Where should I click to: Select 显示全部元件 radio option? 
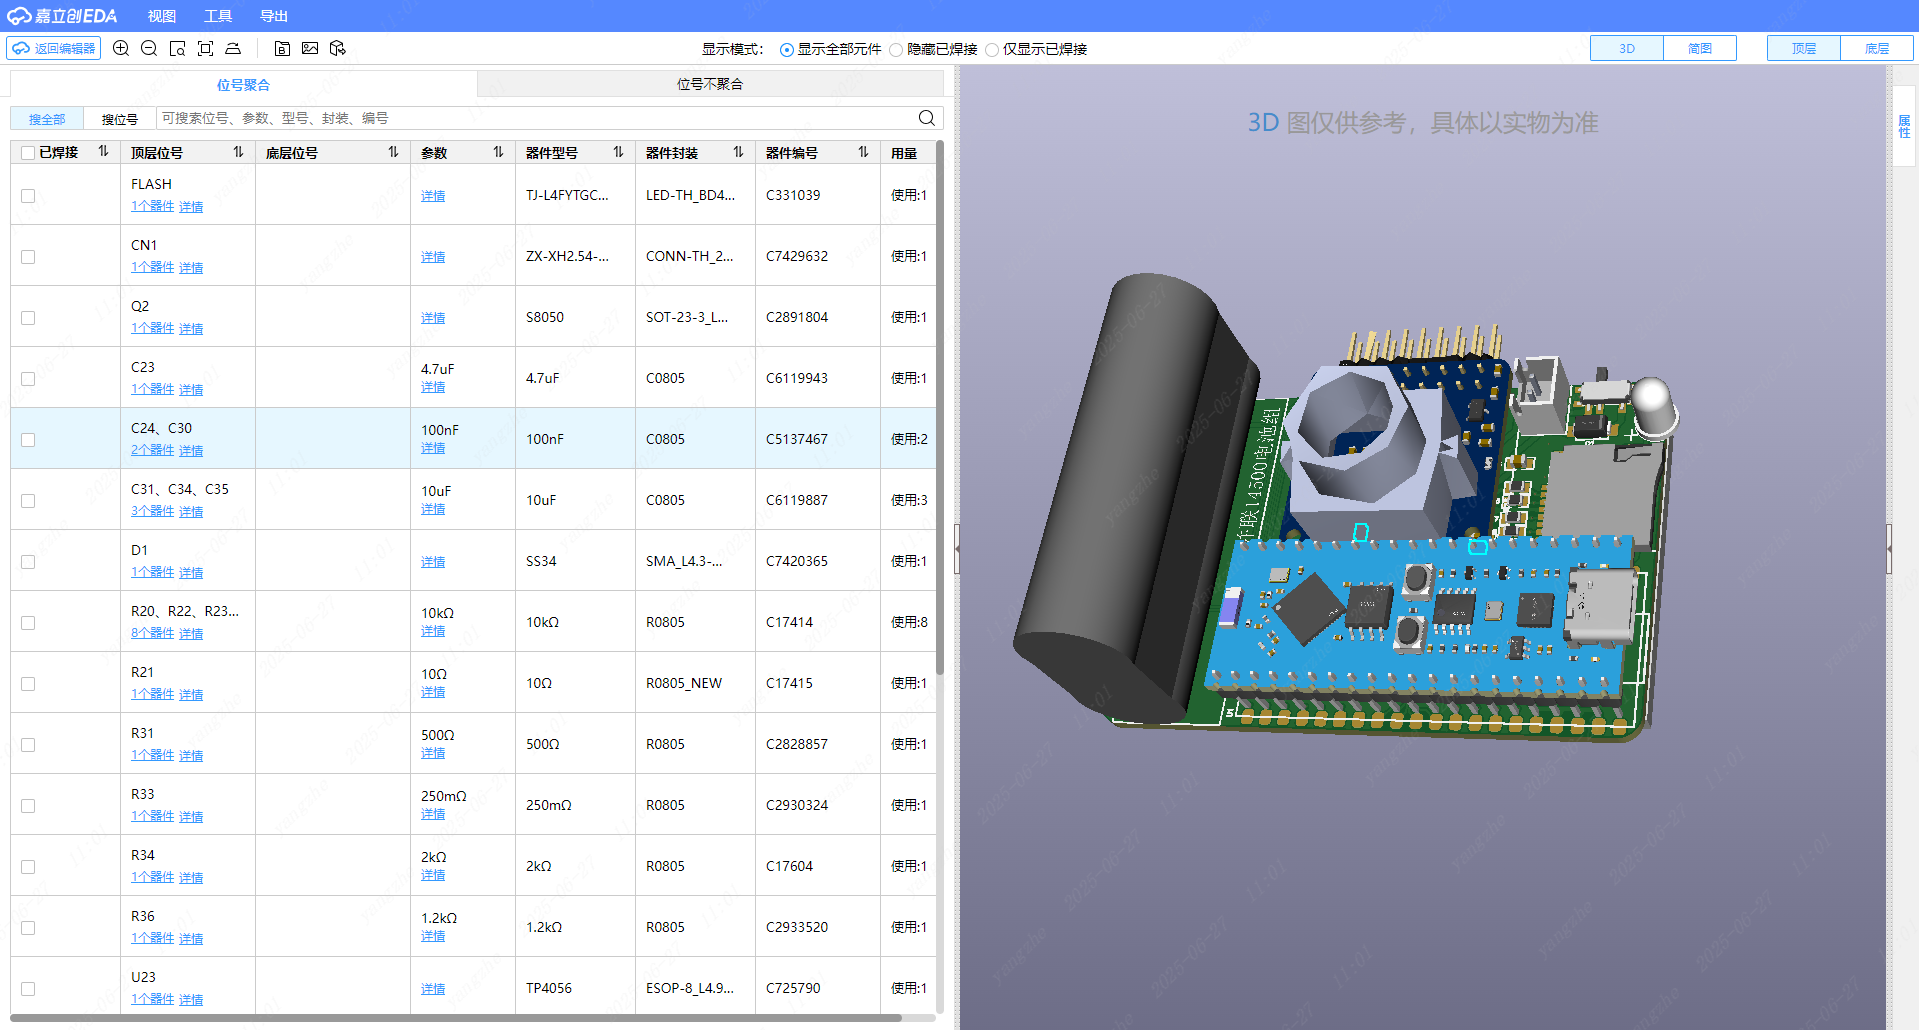[x=787, y=50]
